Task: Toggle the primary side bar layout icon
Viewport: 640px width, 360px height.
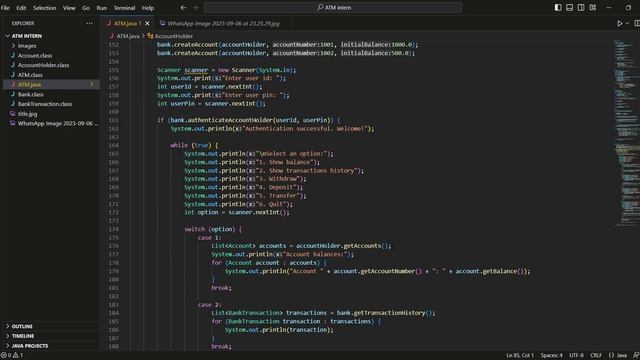Action: coord(558,7)
